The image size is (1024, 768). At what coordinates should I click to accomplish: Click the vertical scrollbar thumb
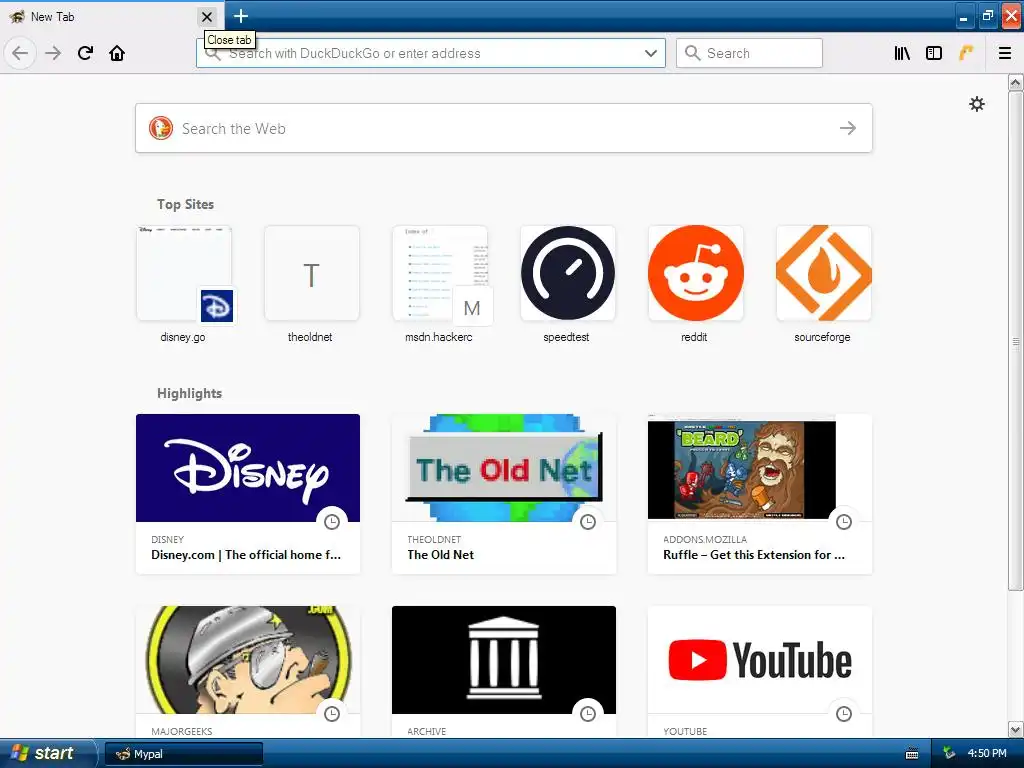(1016, 340)
